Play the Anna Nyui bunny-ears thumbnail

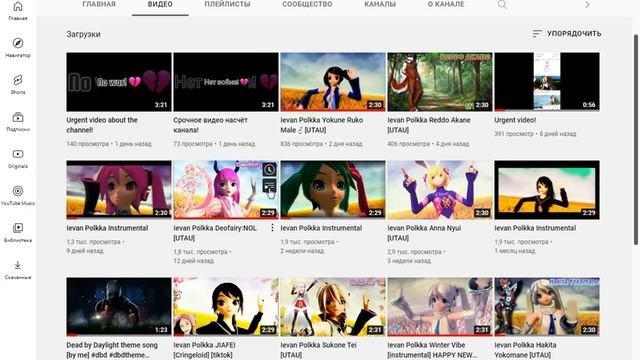[x=440, y=190]
